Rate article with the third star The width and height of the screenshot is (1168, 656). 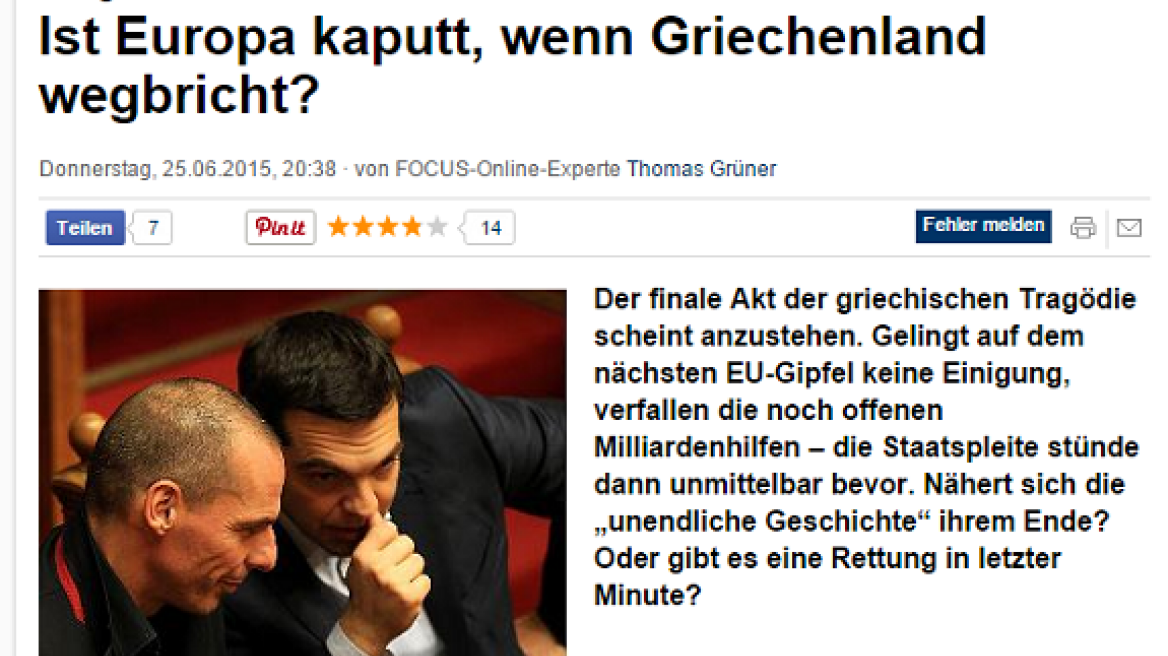coord(387,226)
